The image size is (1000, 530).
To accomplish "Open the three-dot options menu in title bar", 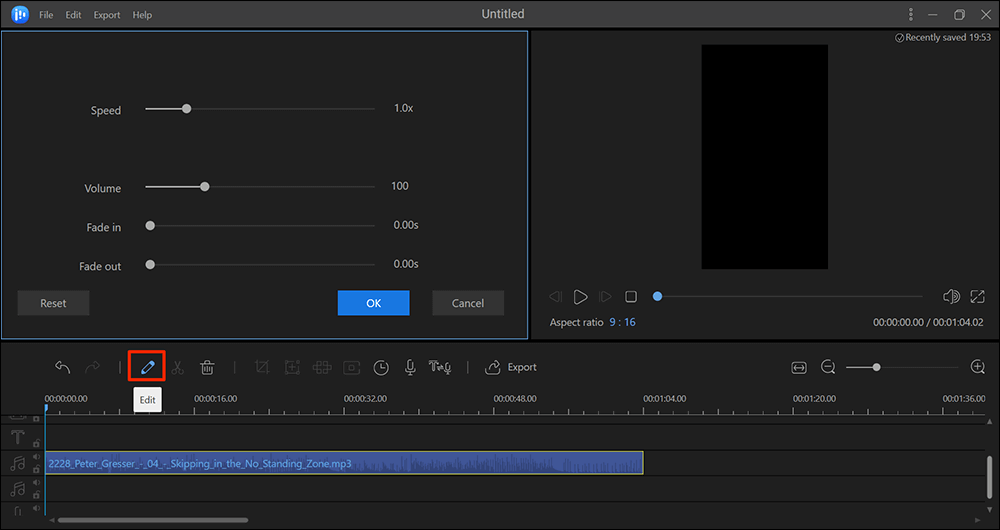I will pos(910,15).
